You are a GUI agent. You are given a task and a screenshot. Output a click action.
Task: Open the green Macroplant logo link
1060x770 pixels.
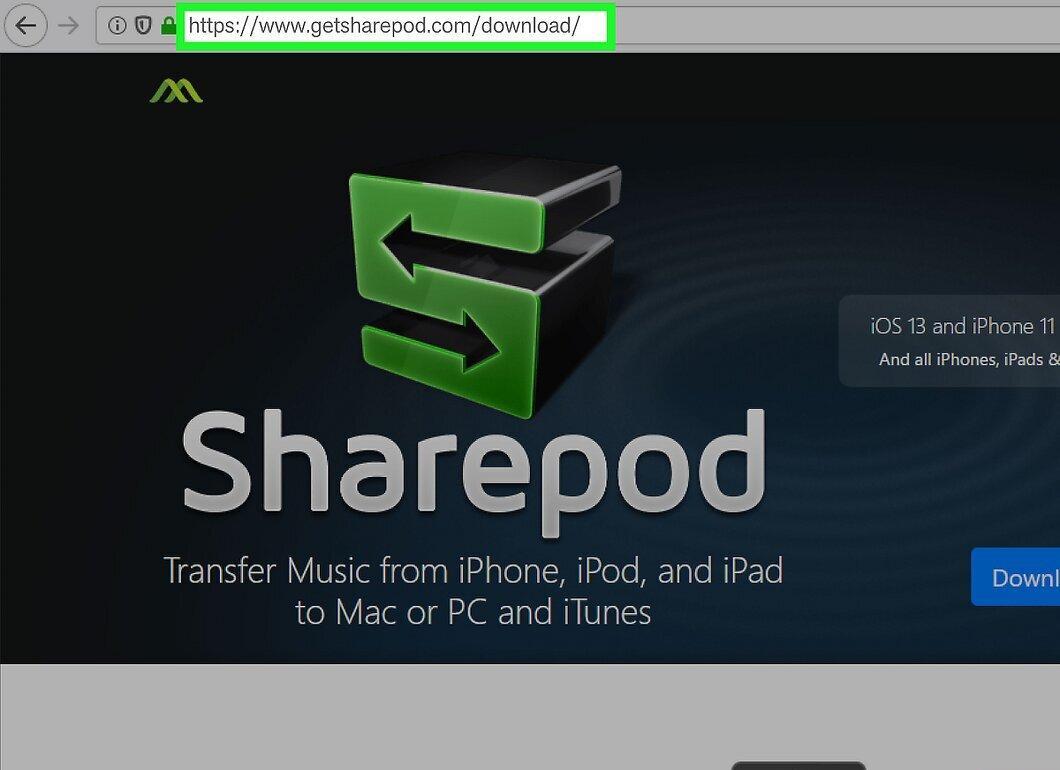coord(176,91)
